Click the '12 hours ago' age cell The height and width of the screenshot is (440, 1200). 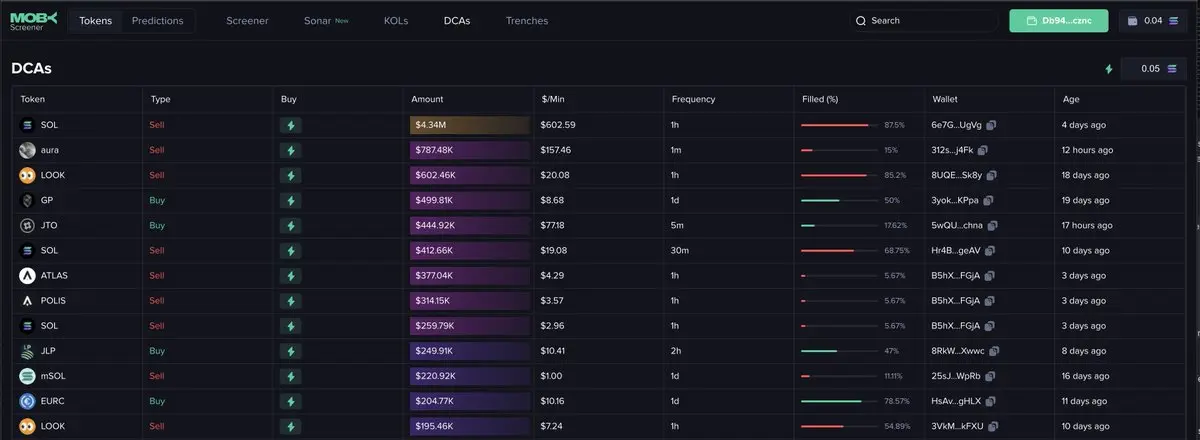(x=1087, y=150)
